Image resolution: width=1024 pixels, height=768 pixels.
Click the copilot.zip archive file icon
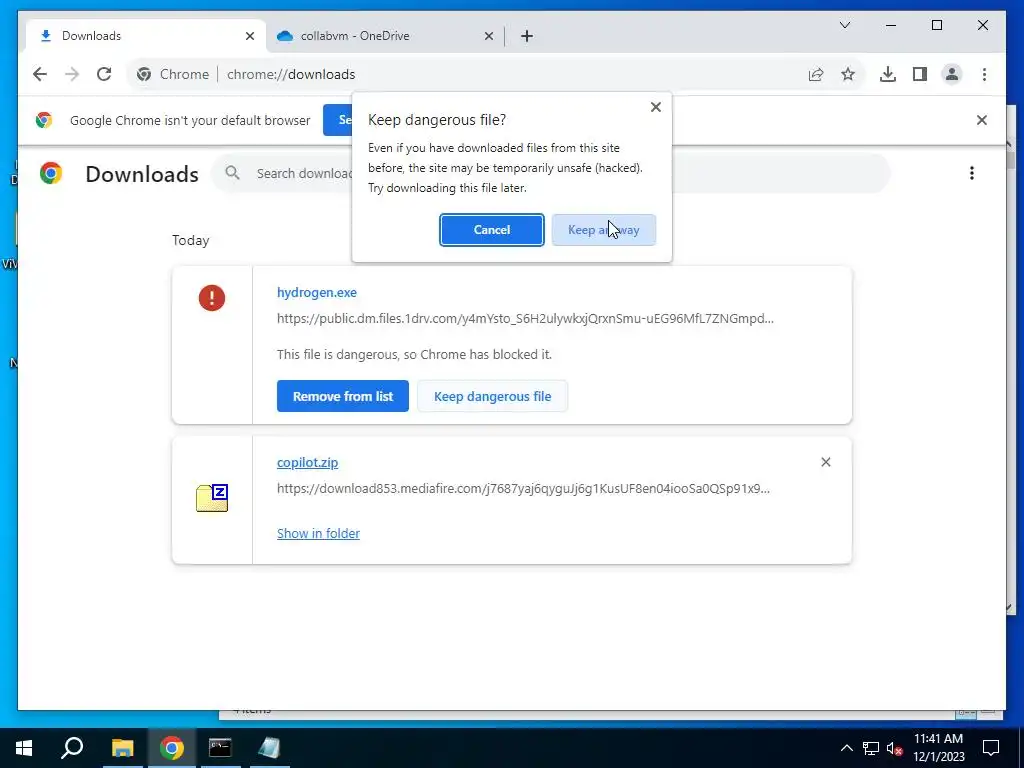click(x=212, y=498)
